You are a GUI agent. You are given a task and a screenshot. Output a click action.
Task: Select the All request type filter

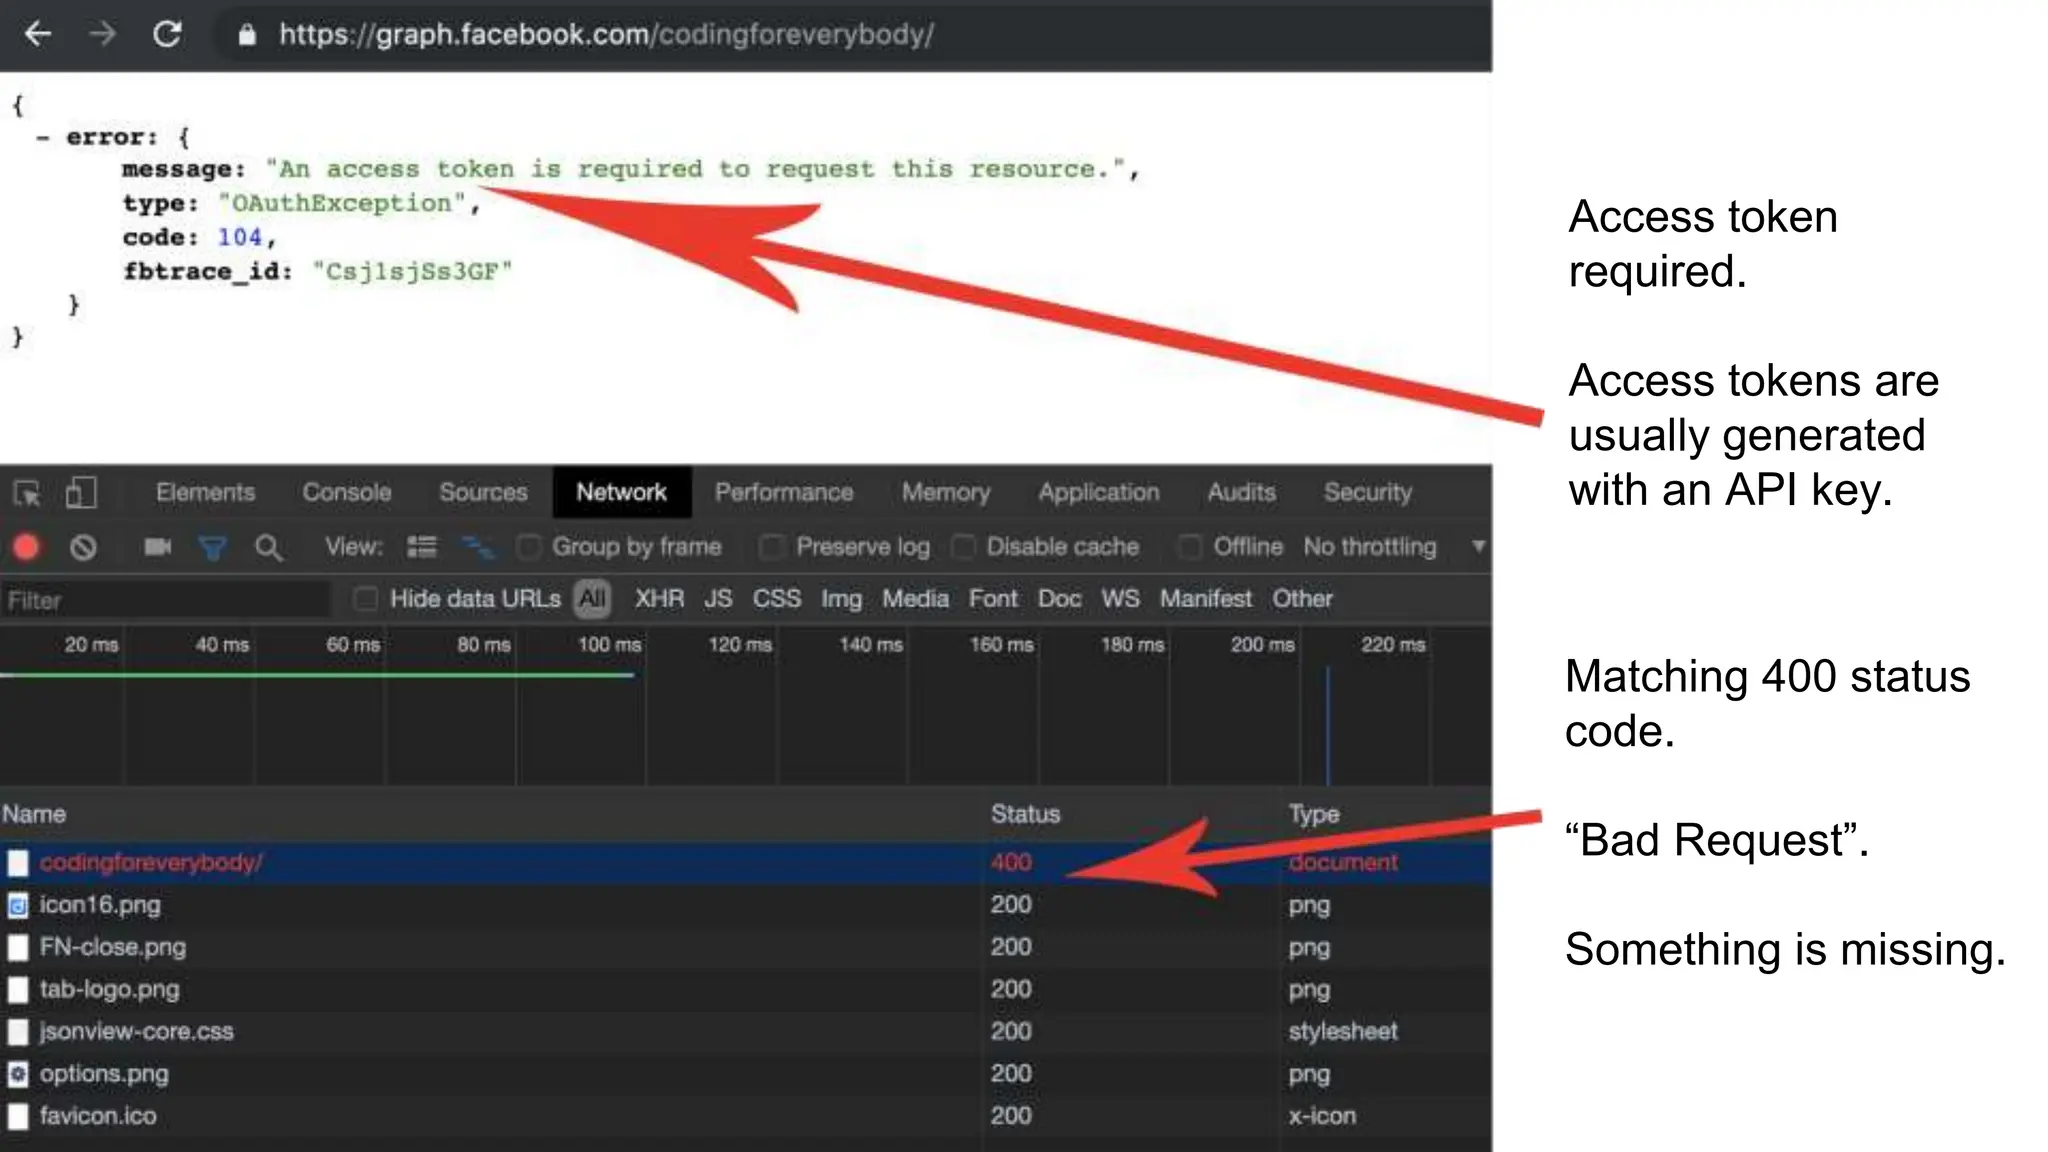[592, 599]
